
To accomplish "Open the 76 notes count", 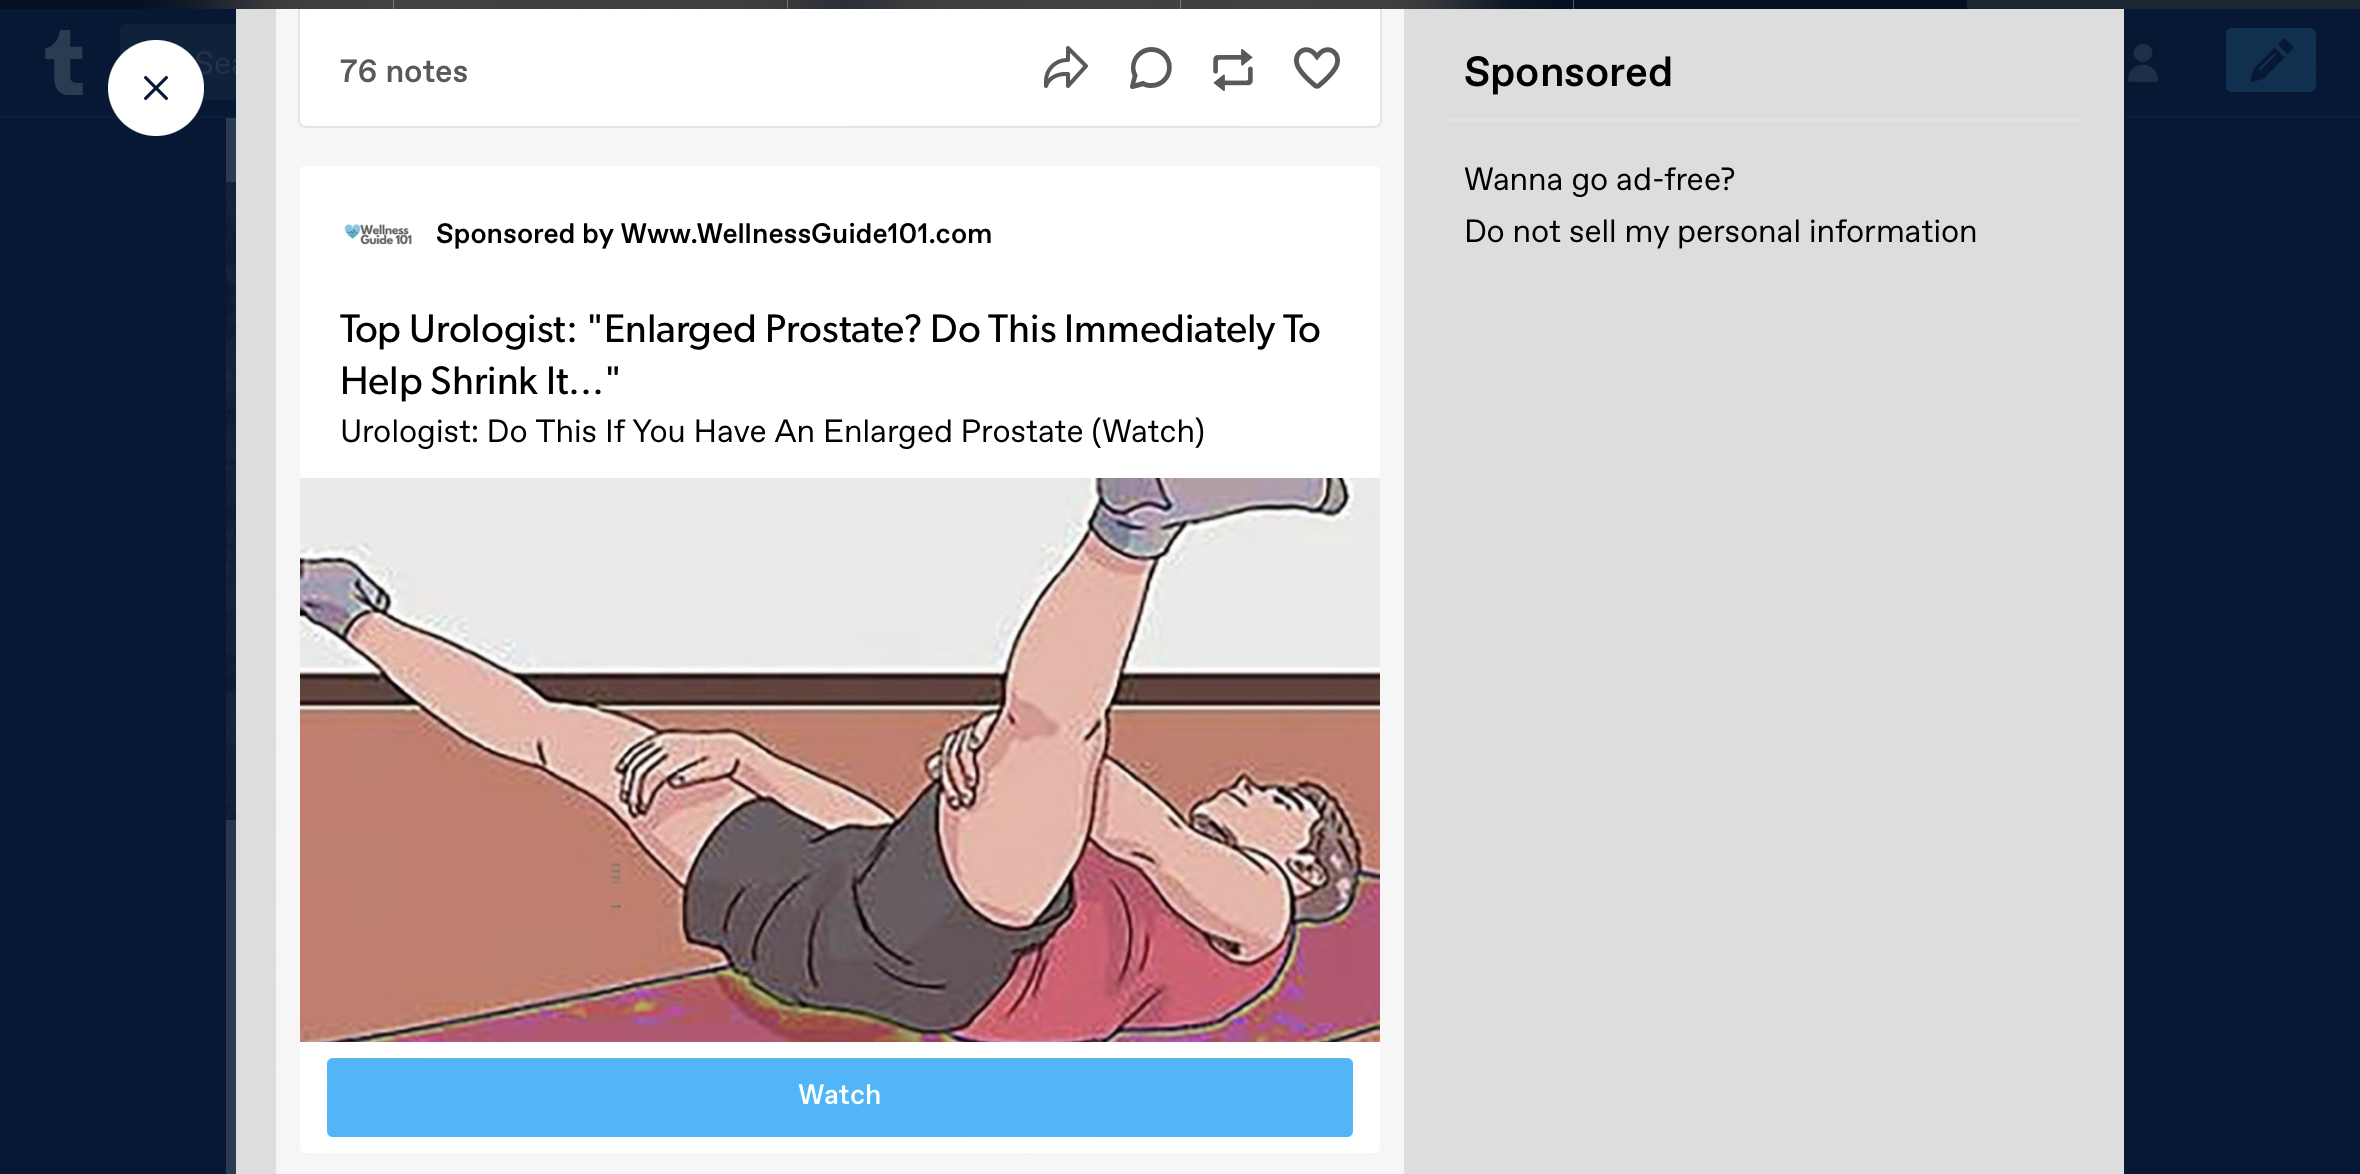I will click(x=403, y=71).
